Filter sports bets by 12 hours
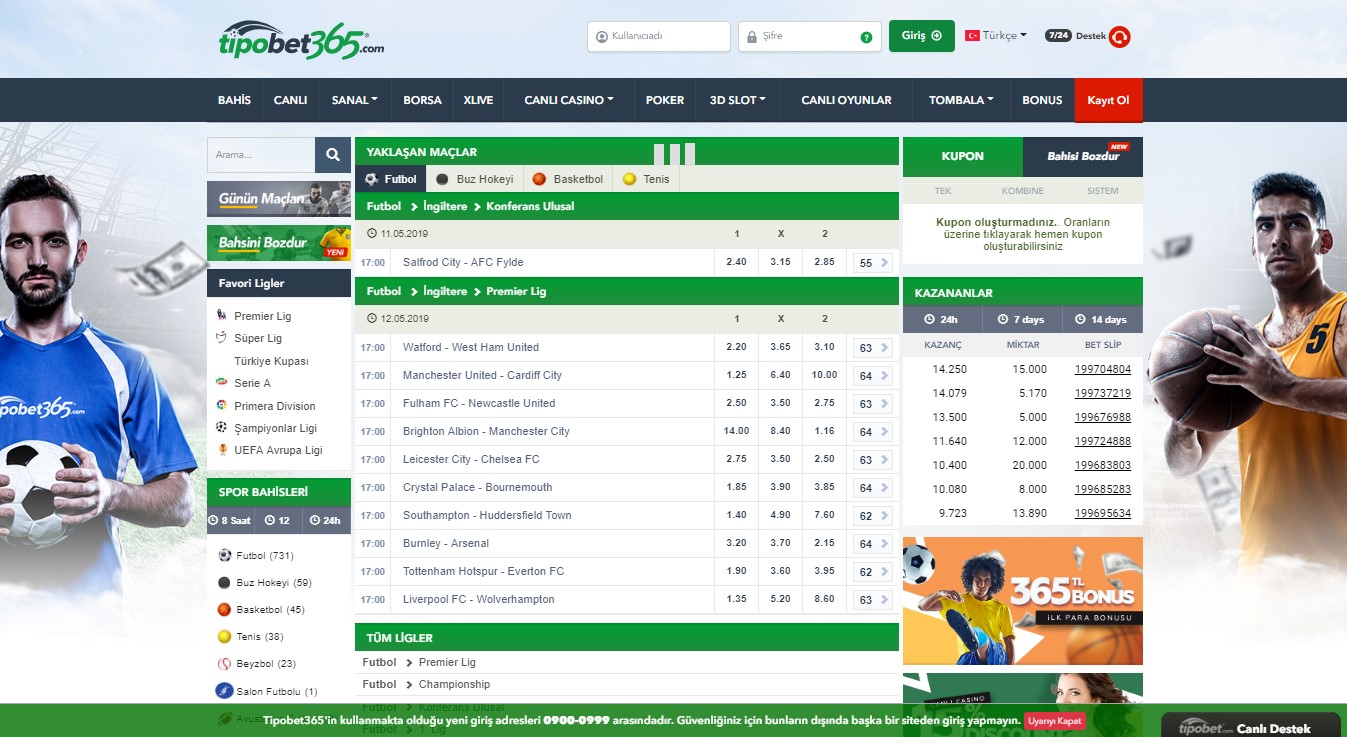 [x=279, y=520]
